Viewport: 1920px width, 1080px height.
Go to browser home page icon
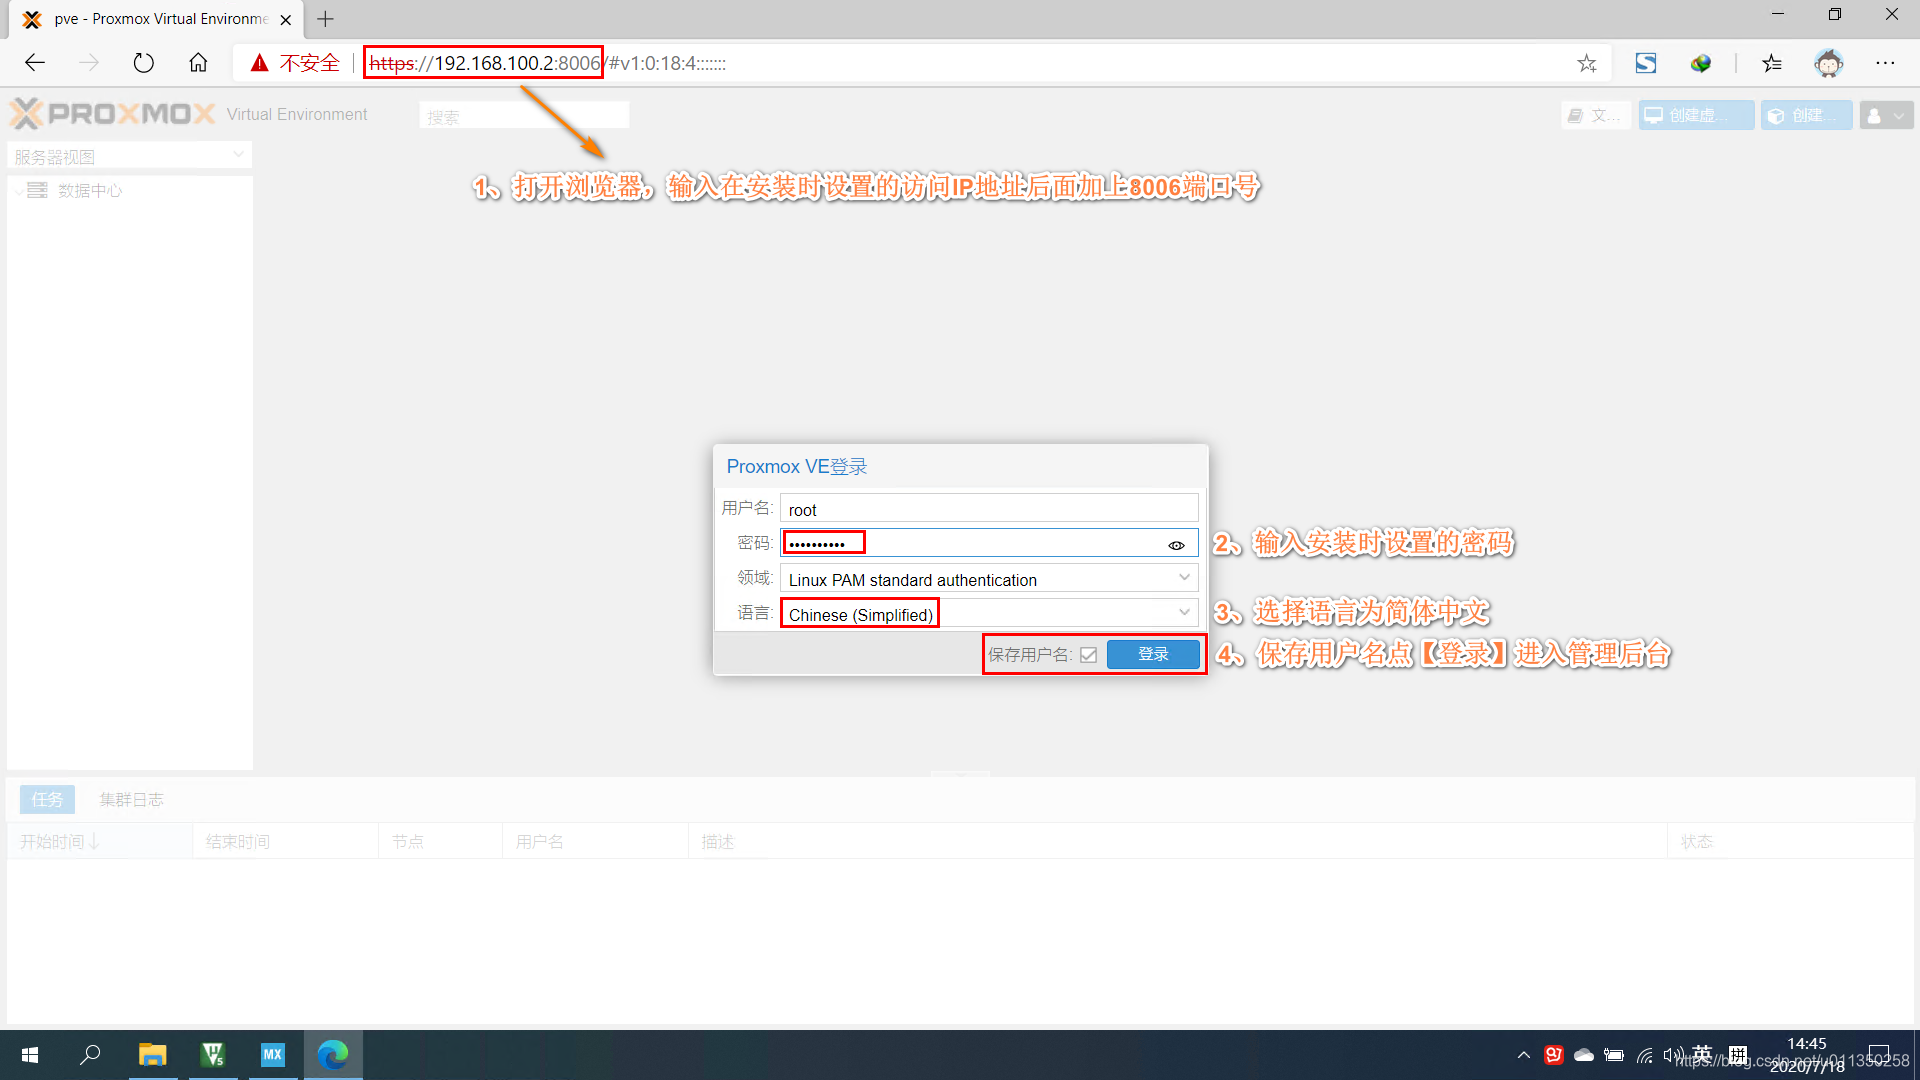[x=198, y=63]
